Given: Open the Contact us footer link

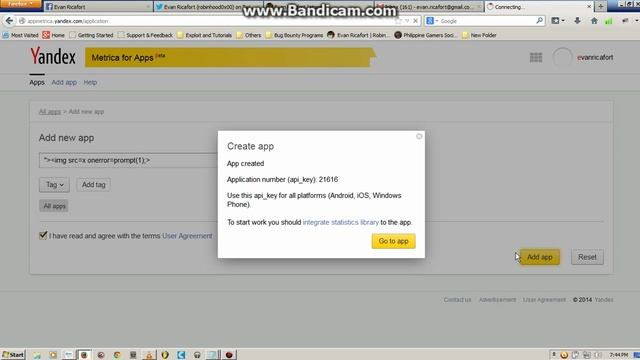Looking at the screenshot, I should click(457, 300).
